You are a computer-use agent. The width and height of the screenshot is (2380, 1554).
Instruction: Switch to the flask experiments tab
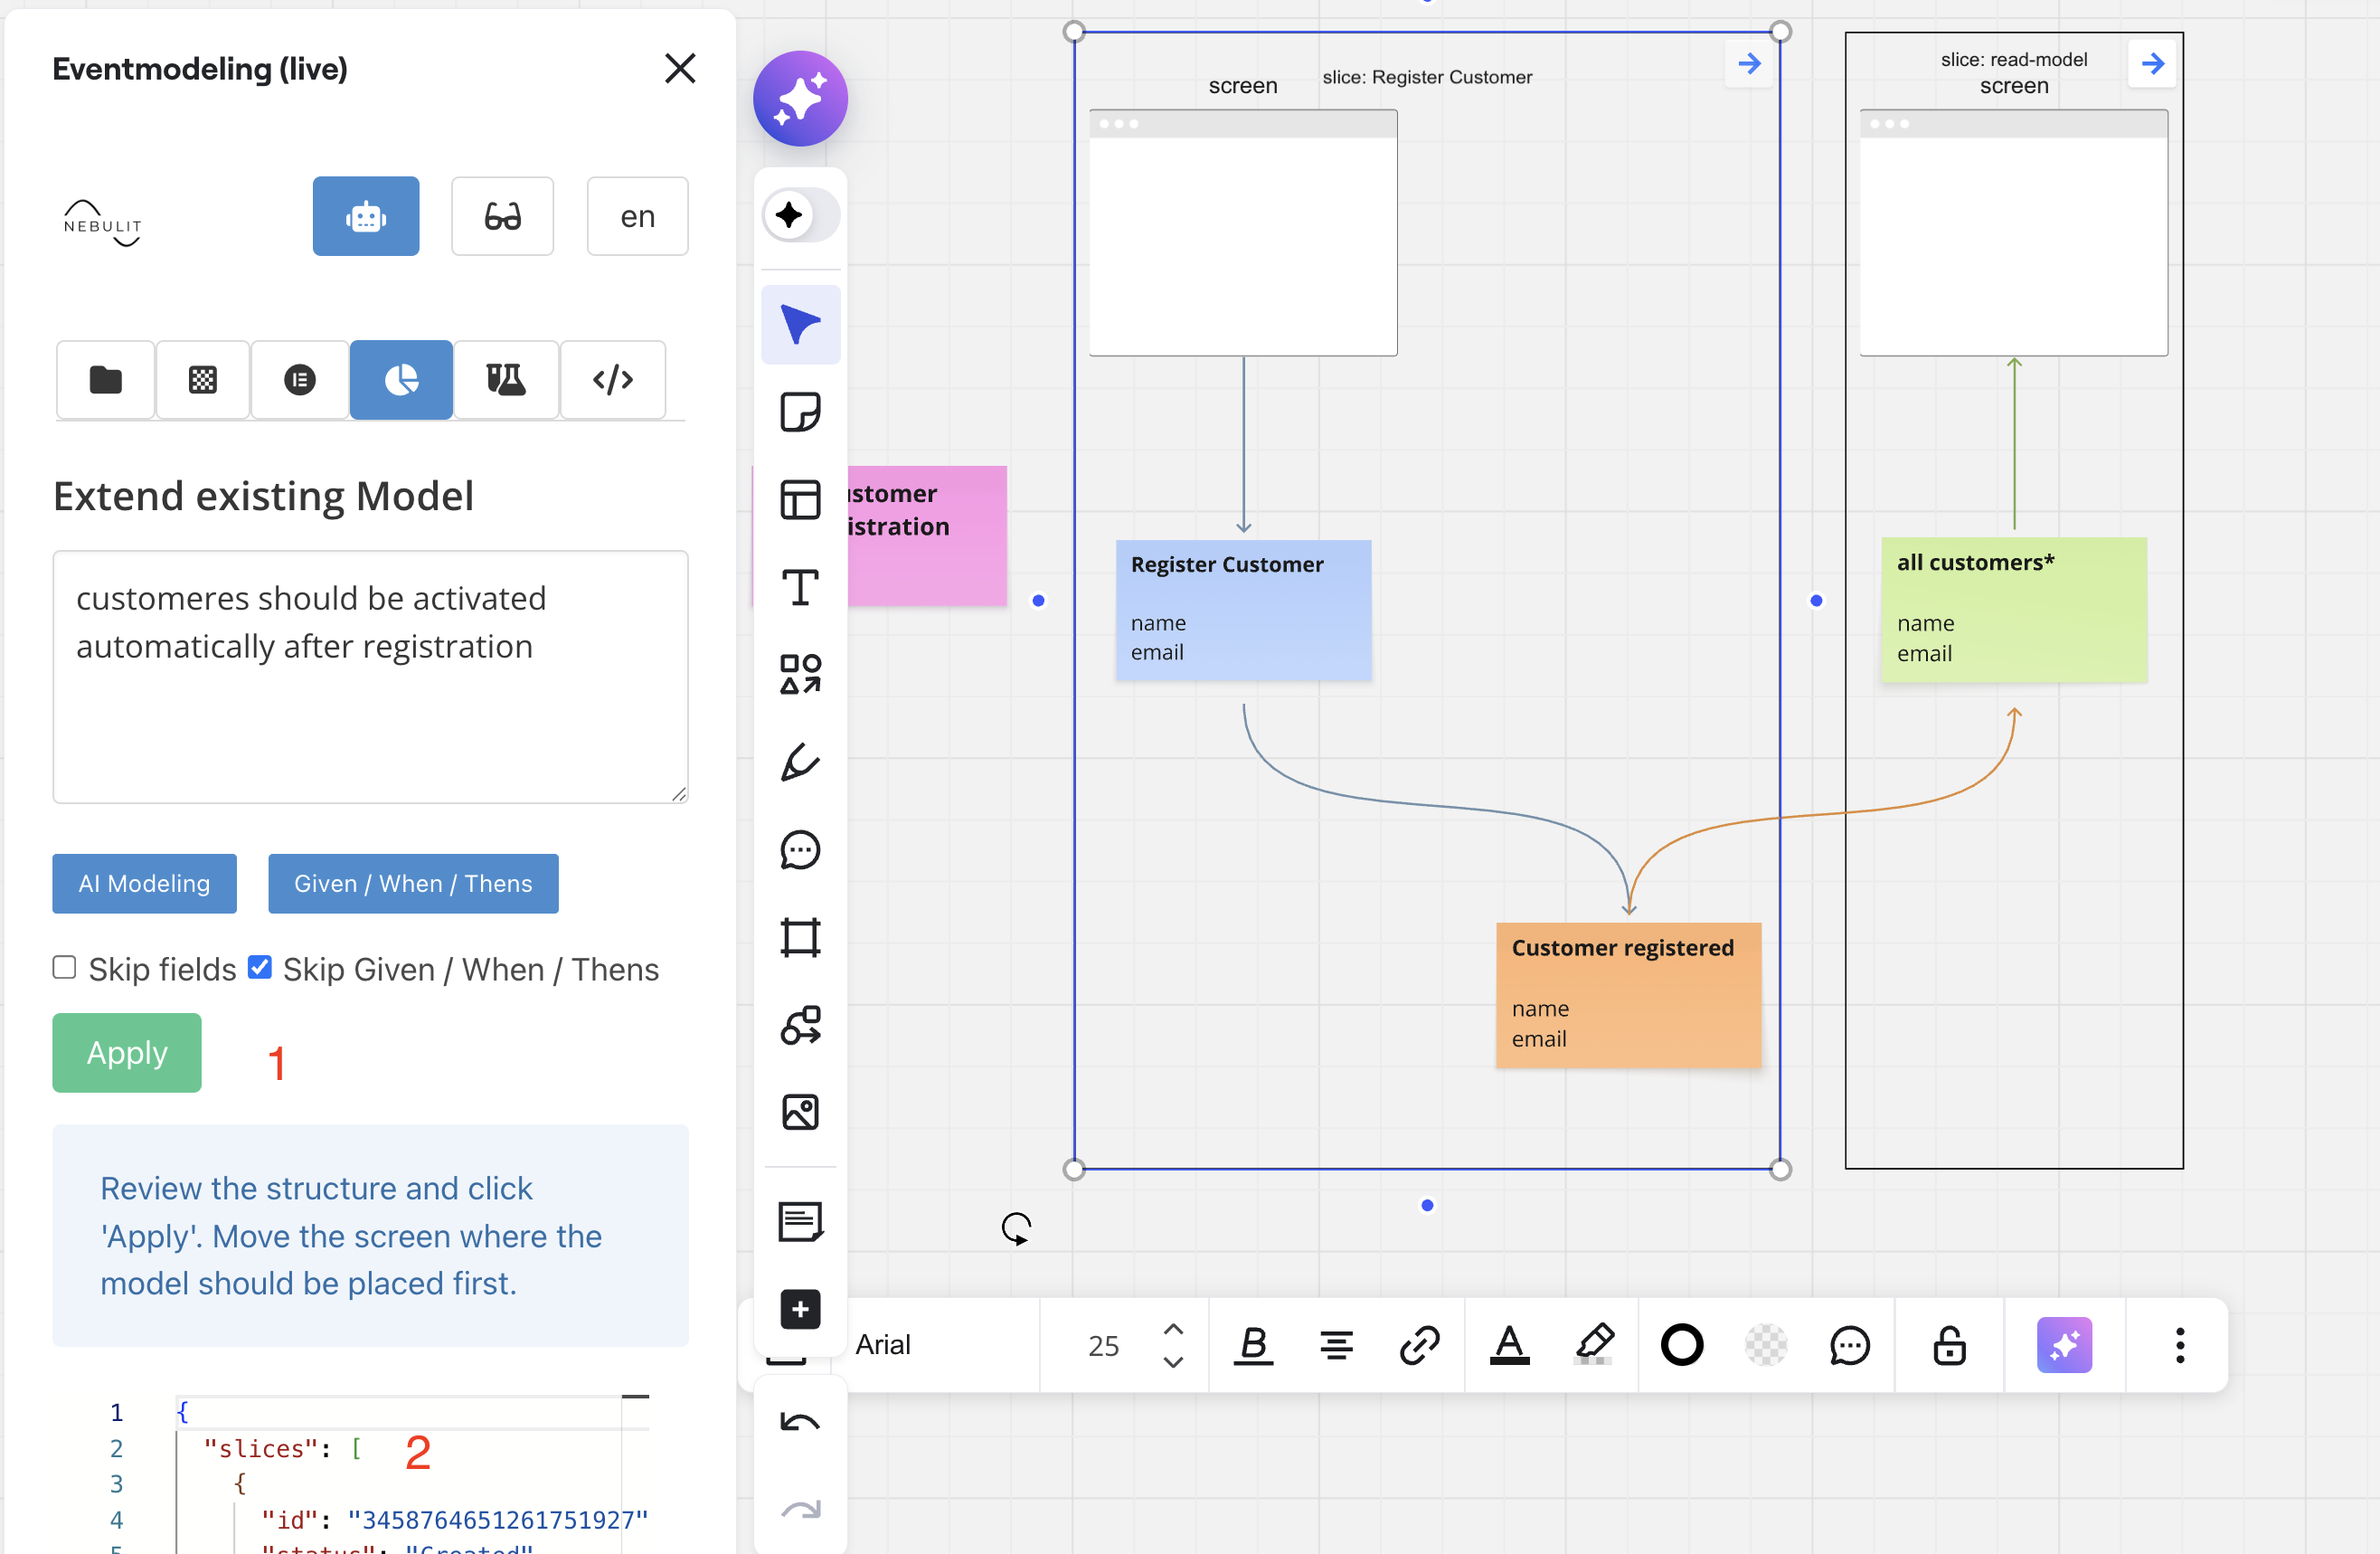point(505,380)
